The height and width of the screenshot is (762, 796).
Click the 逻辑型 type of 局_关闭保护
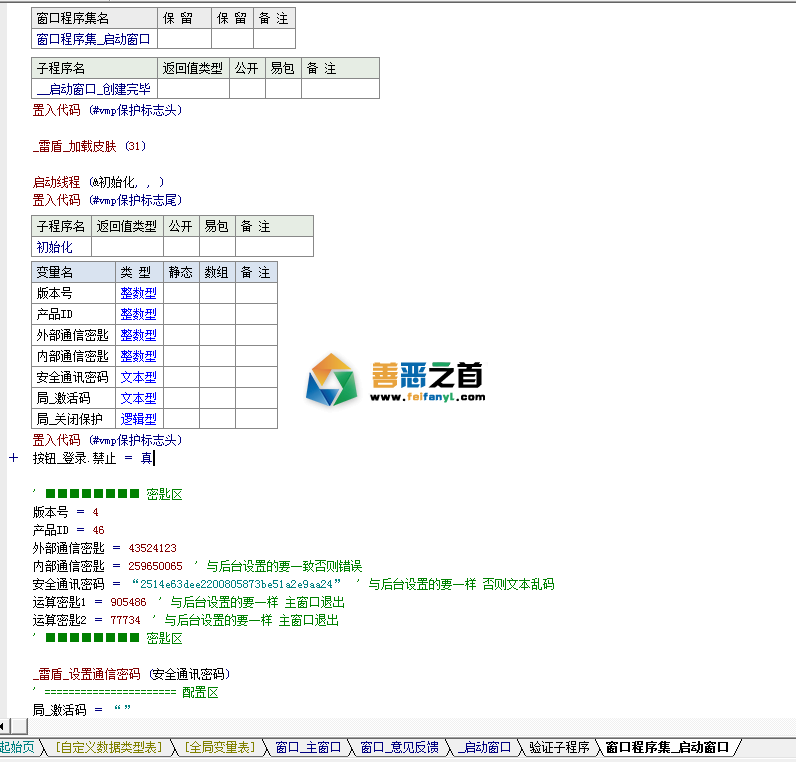pyautogui.click(x=138, y=419)
